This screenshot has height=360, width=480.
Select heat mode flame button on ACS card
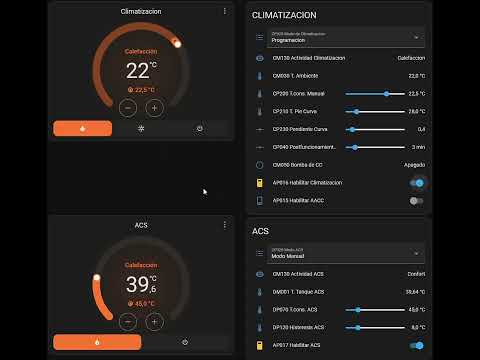[x=97, y=342]
